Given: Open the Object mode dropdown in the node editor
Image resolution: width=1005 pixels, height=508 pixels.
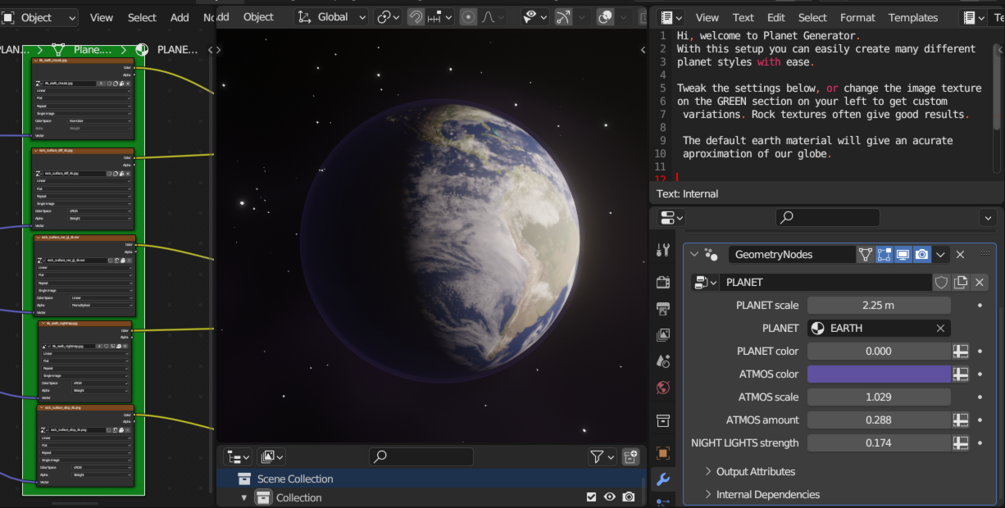Looking at the screenshot, I should [38, 17].
